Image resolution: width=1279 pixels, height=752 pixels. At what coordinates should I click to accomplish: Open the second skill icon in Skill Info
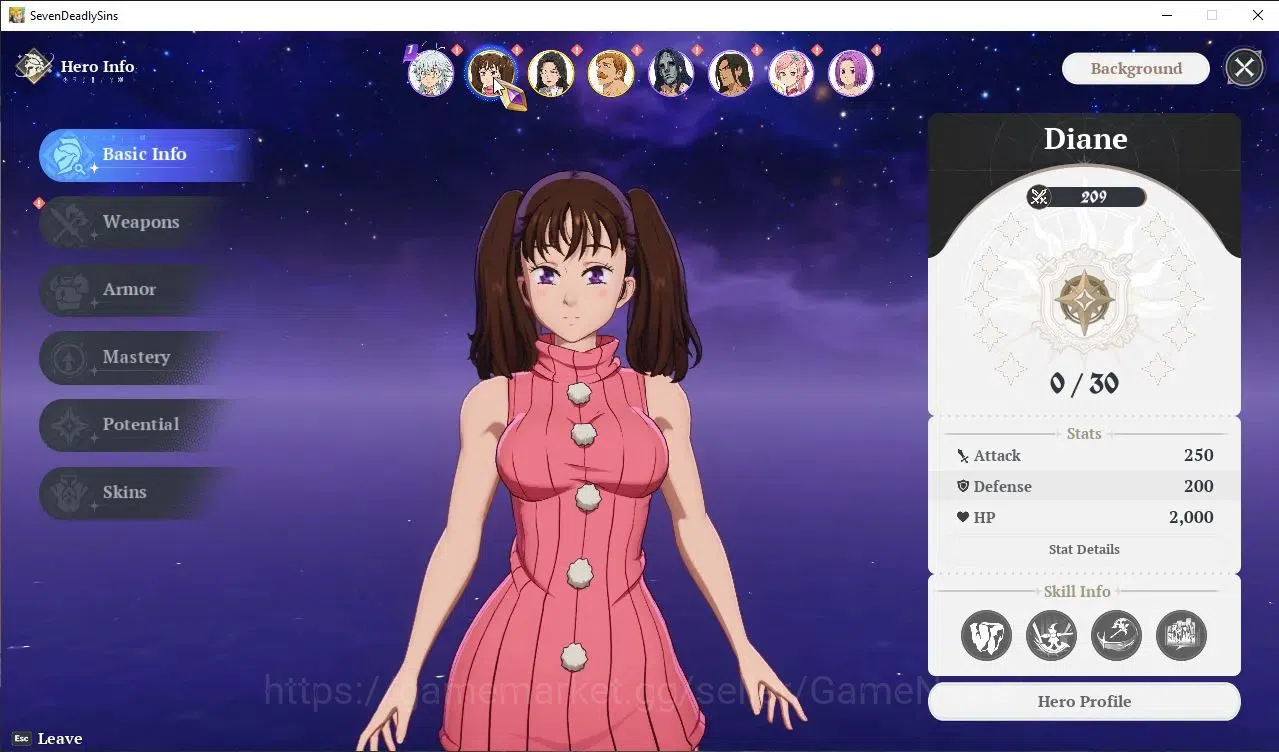click(1052, 635)
